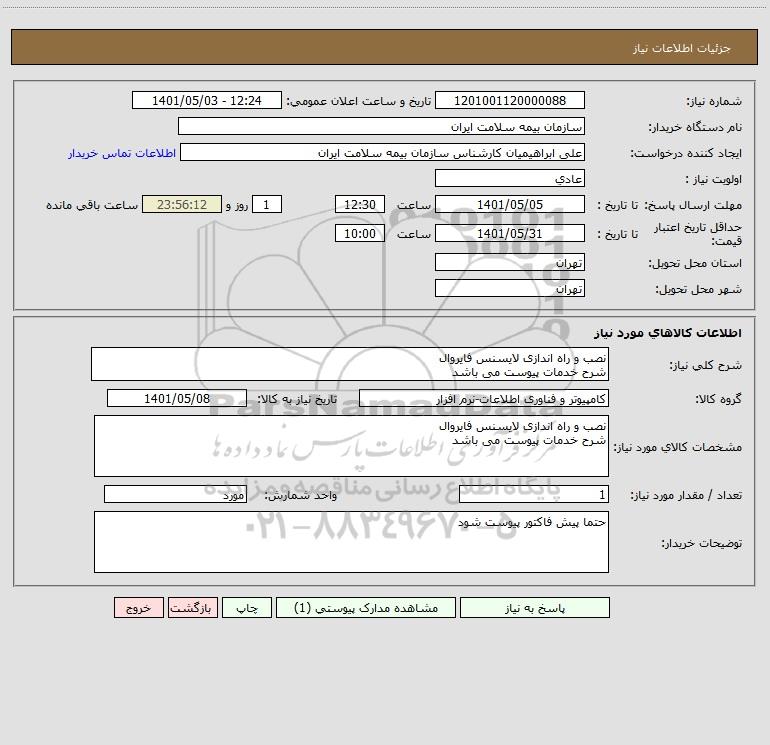Click the نام دستگاه خریدار label

[x=695, y=127]
